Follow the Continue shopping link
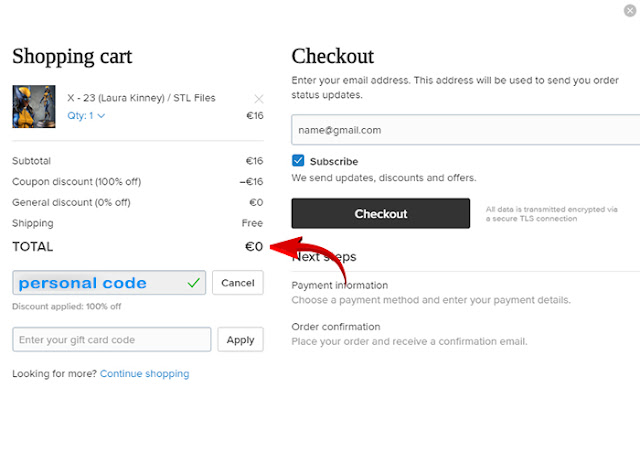The image size is (640, 452). click(x=144, y=374)
